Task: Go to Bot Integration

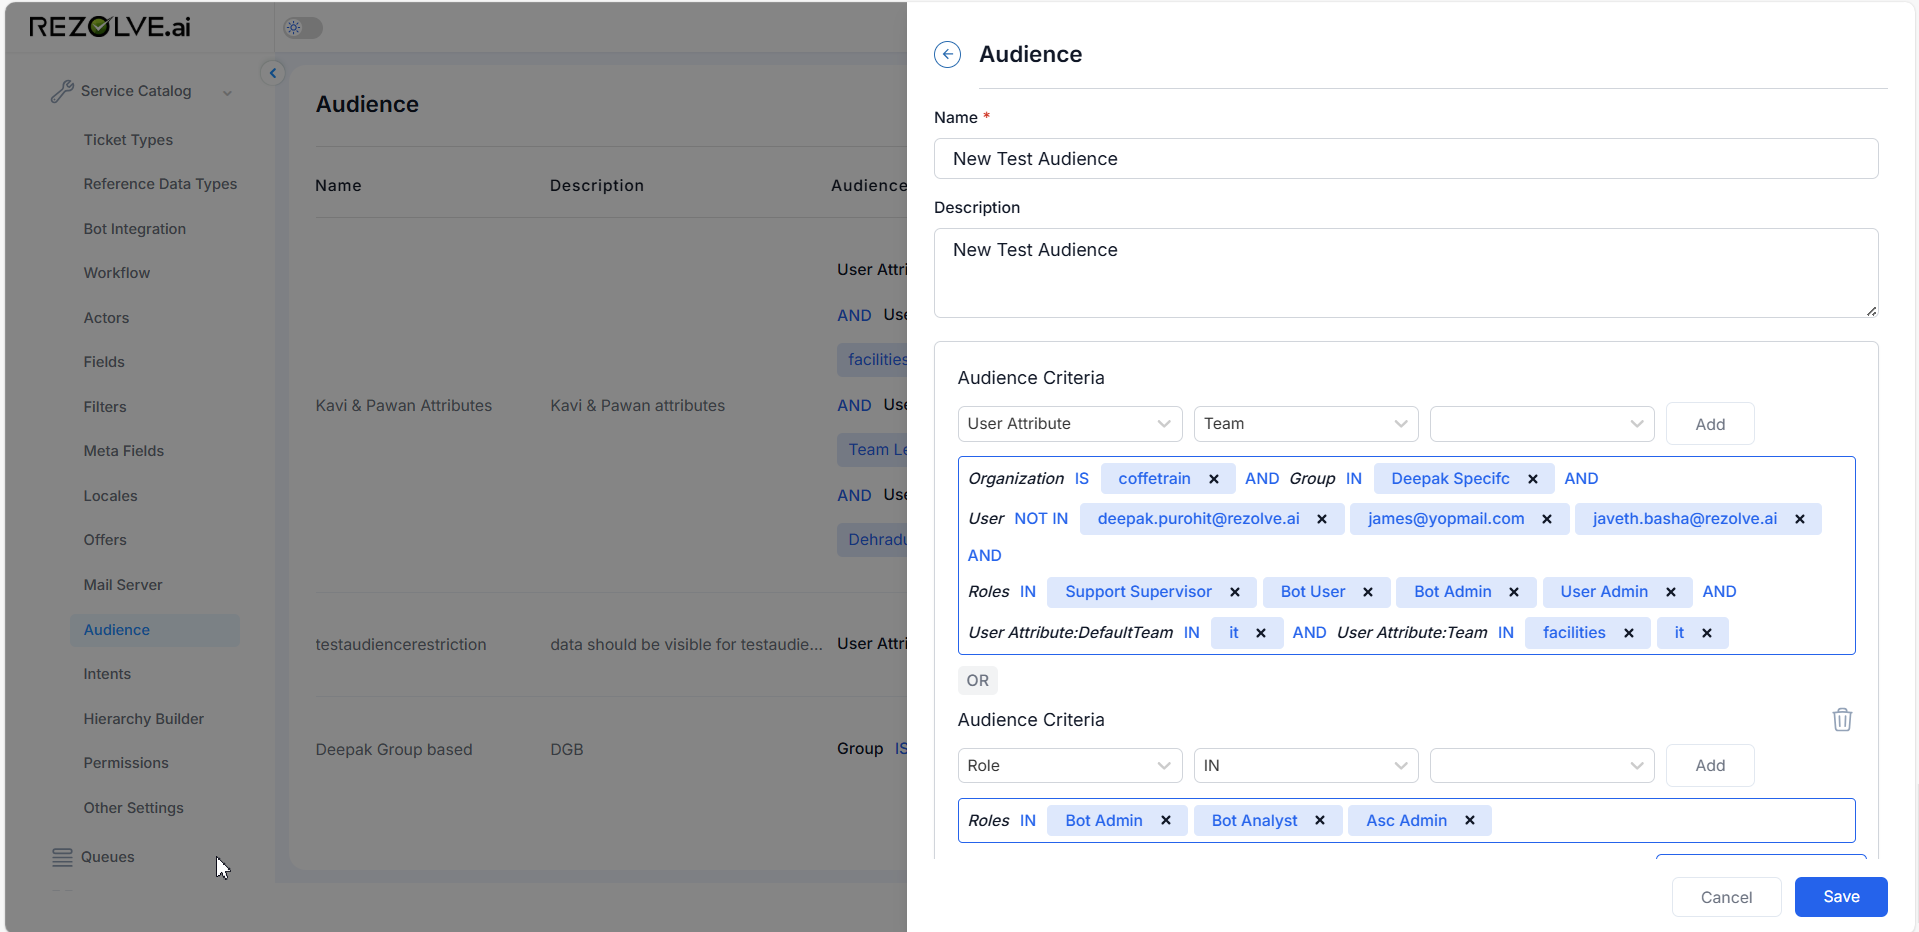Action: (x=135, y=229)
